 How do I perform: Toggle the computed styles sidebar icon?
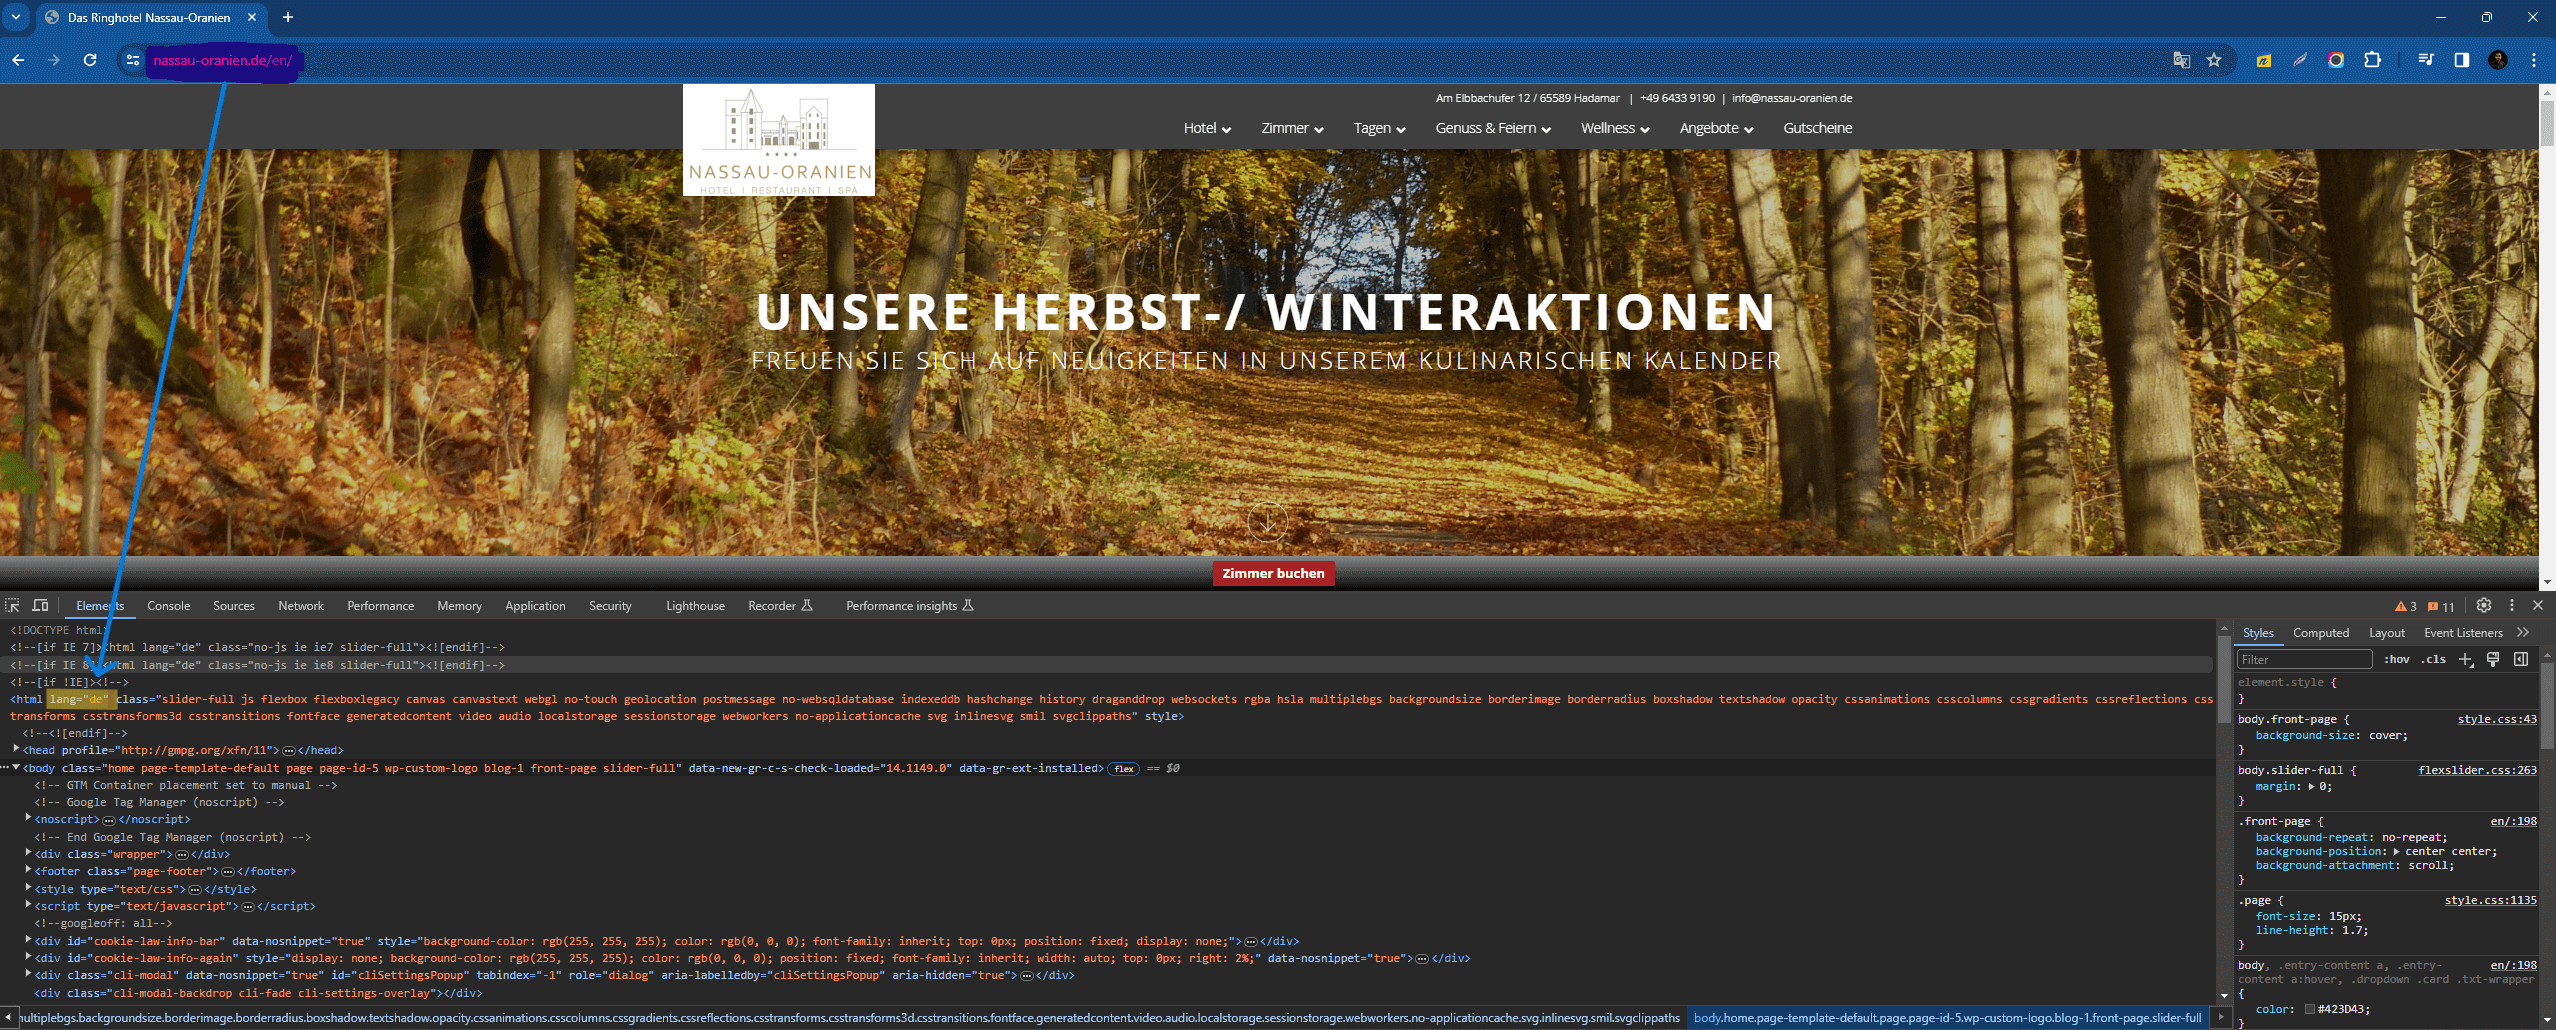(x=2521, y=659)
